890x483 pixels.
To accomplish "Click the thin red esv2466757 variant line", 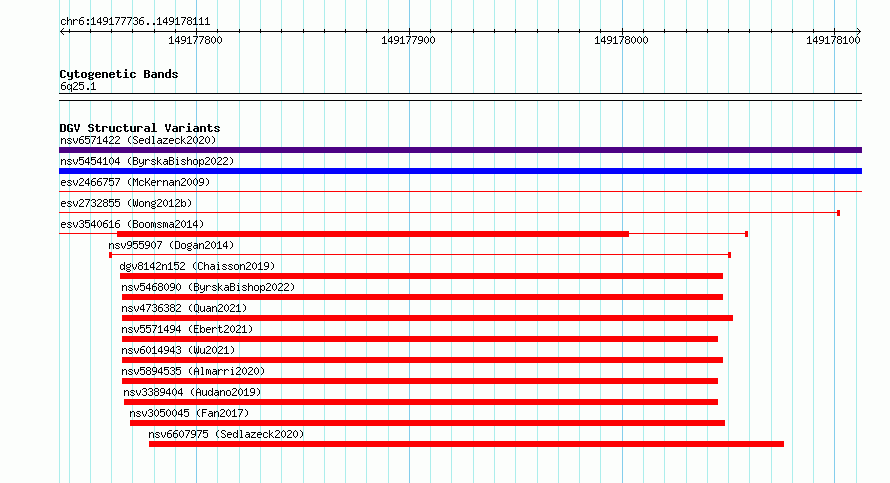I will (x=460, y=192).
